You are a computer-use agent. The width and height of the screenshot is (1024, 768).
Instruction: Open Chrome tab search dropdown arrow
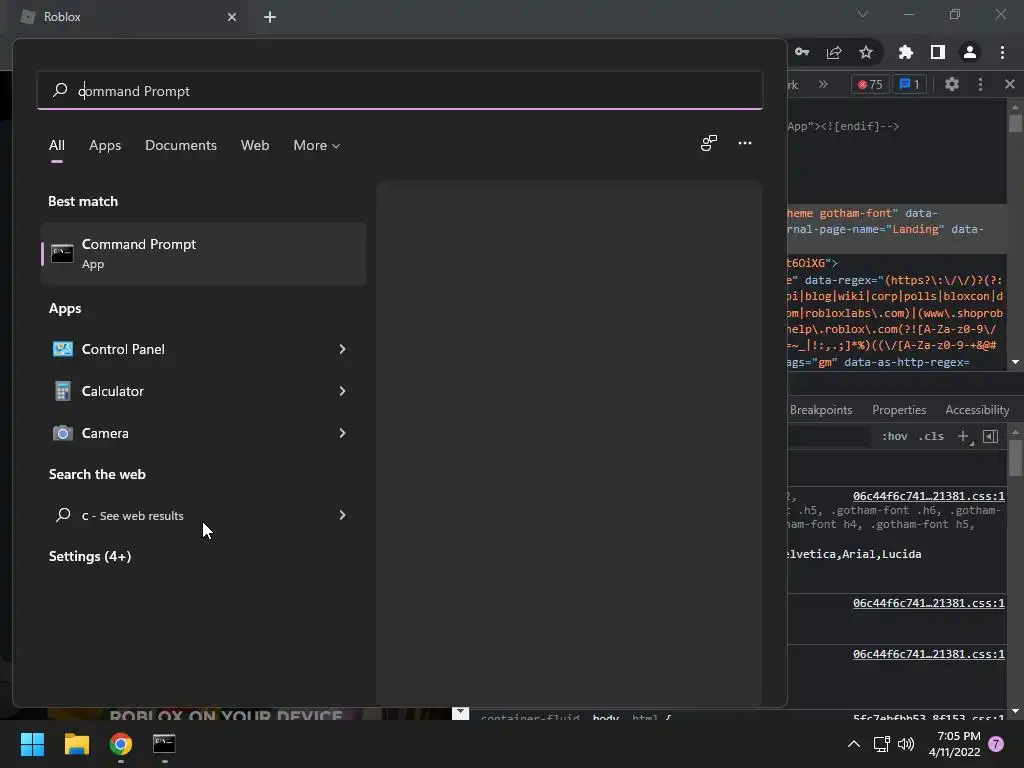coord(863,14)
